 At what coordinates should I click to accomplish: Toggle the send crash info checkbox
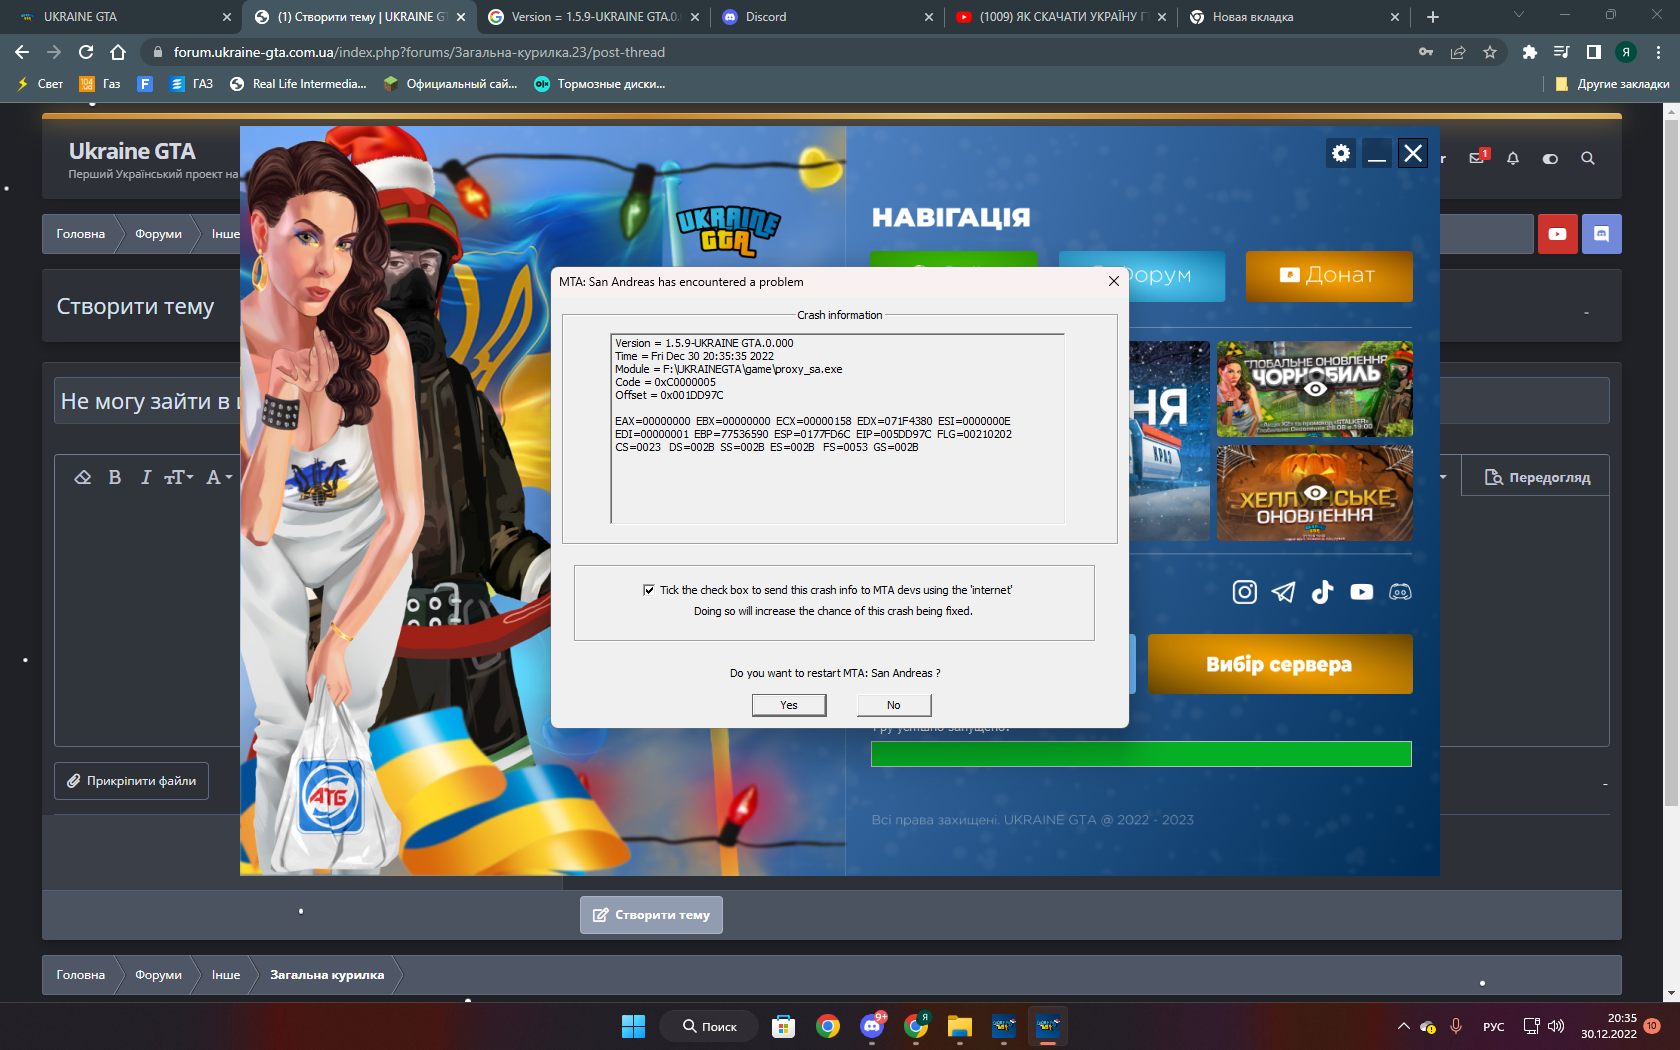[649, 590]
